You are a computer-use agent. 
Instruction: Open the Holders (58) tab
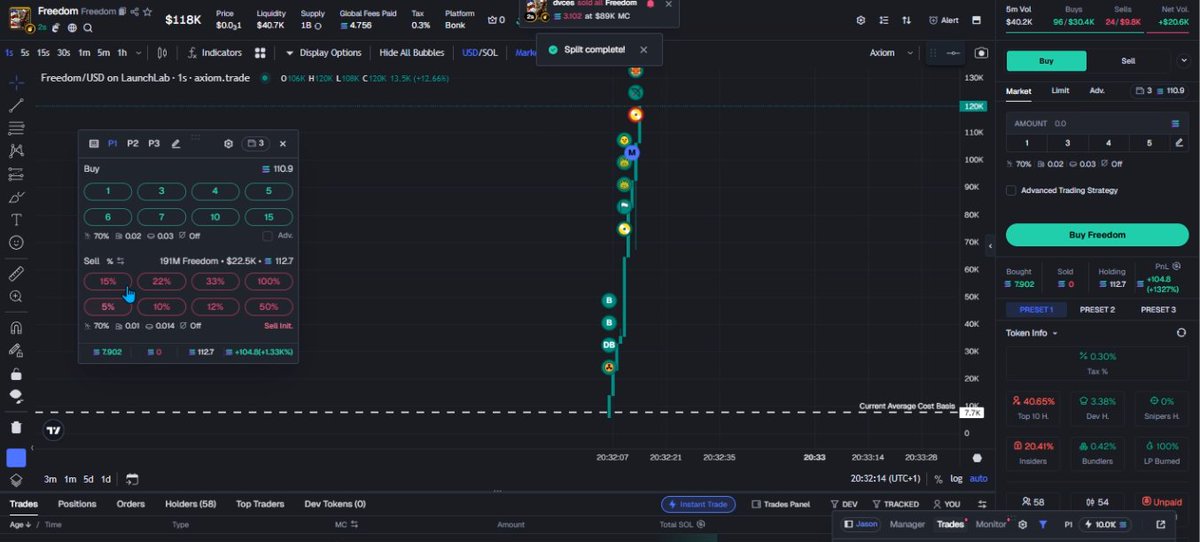(190, 504)
